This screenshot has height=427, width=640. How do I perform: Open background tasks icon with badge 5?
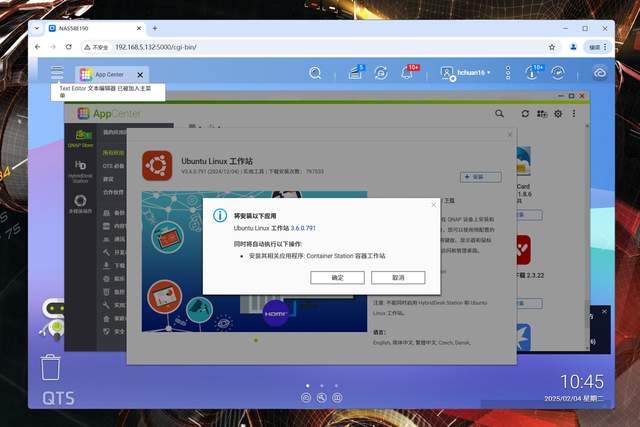[355, 73]
